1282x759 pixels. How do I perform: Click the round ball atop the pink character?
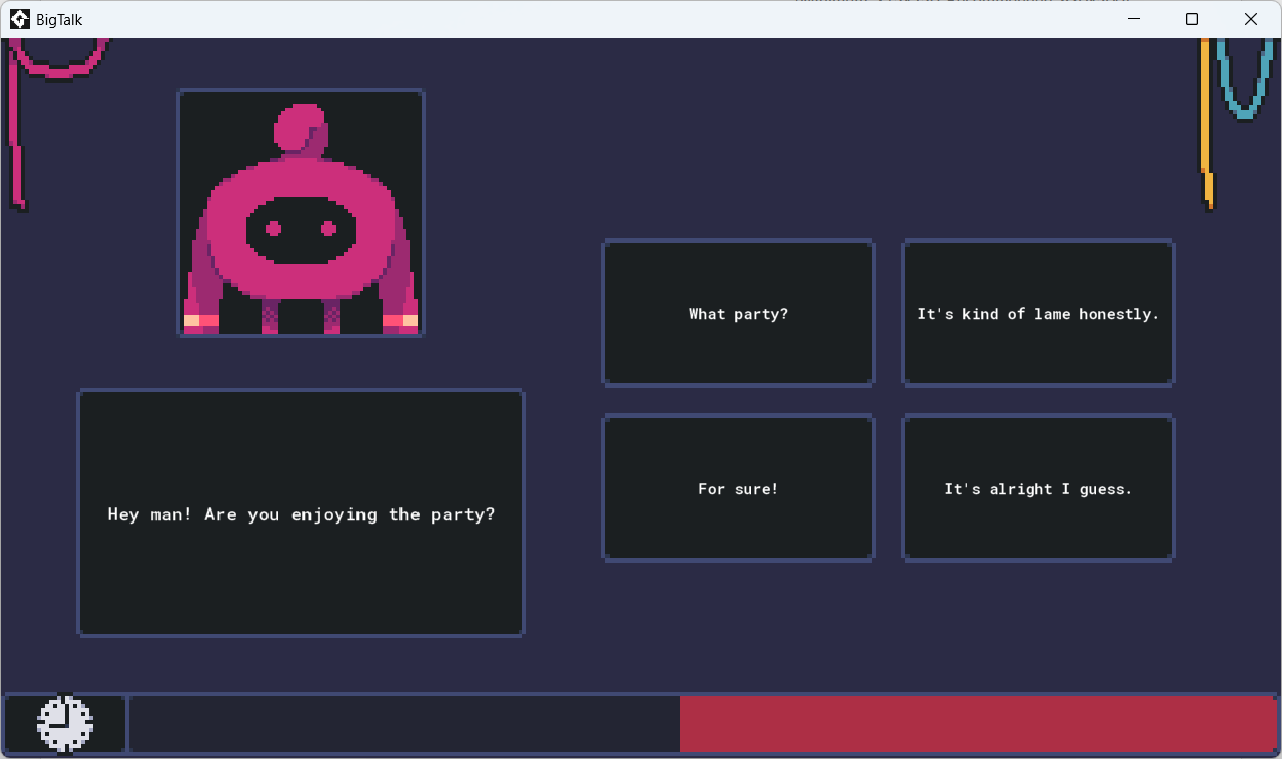(x=300, y=130)
